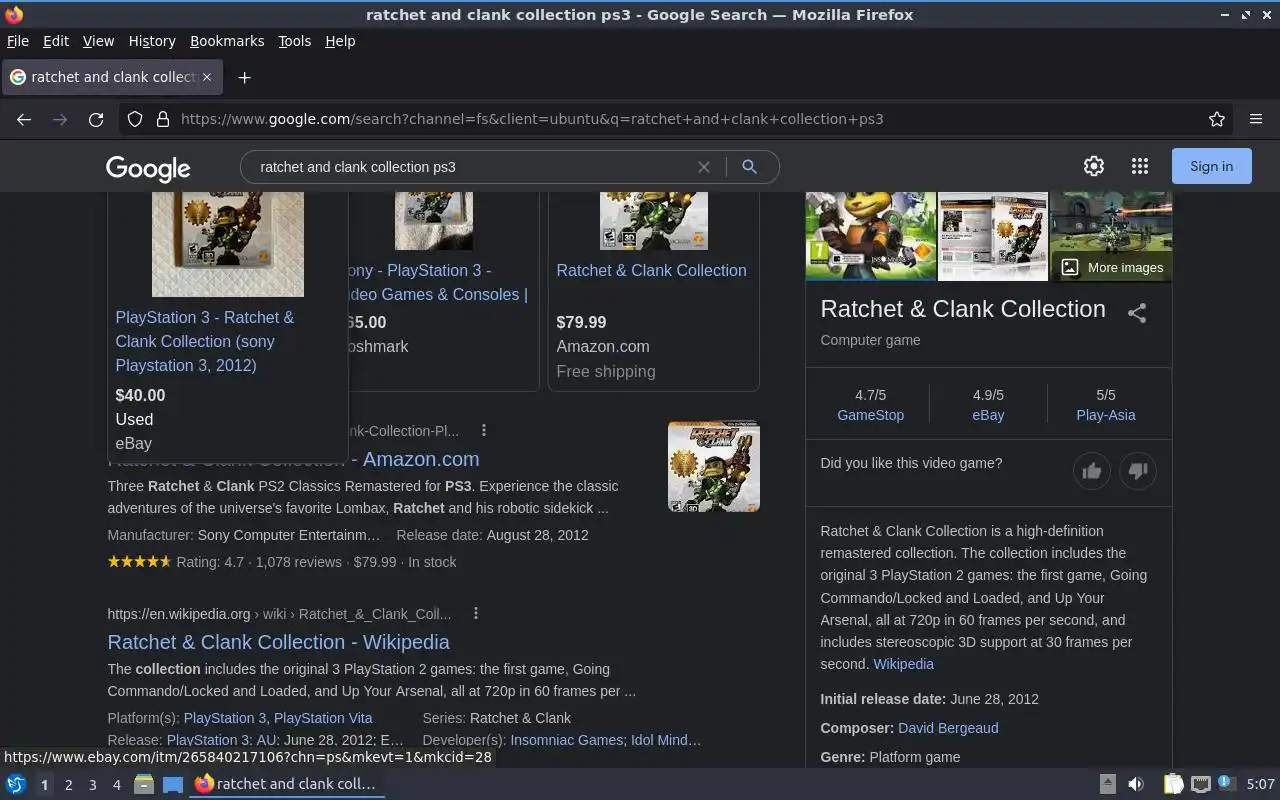The height and width of the screenshot is (800, 1280).
Task: Open the Amazon result game cover thumbnail
Action: (x=714, y=466)
